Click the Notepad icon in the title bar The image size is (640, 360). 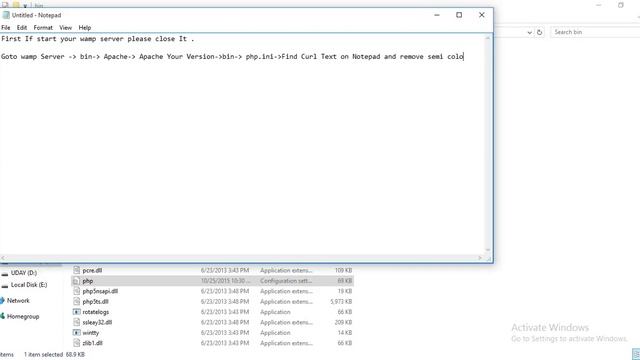(6, 15)
